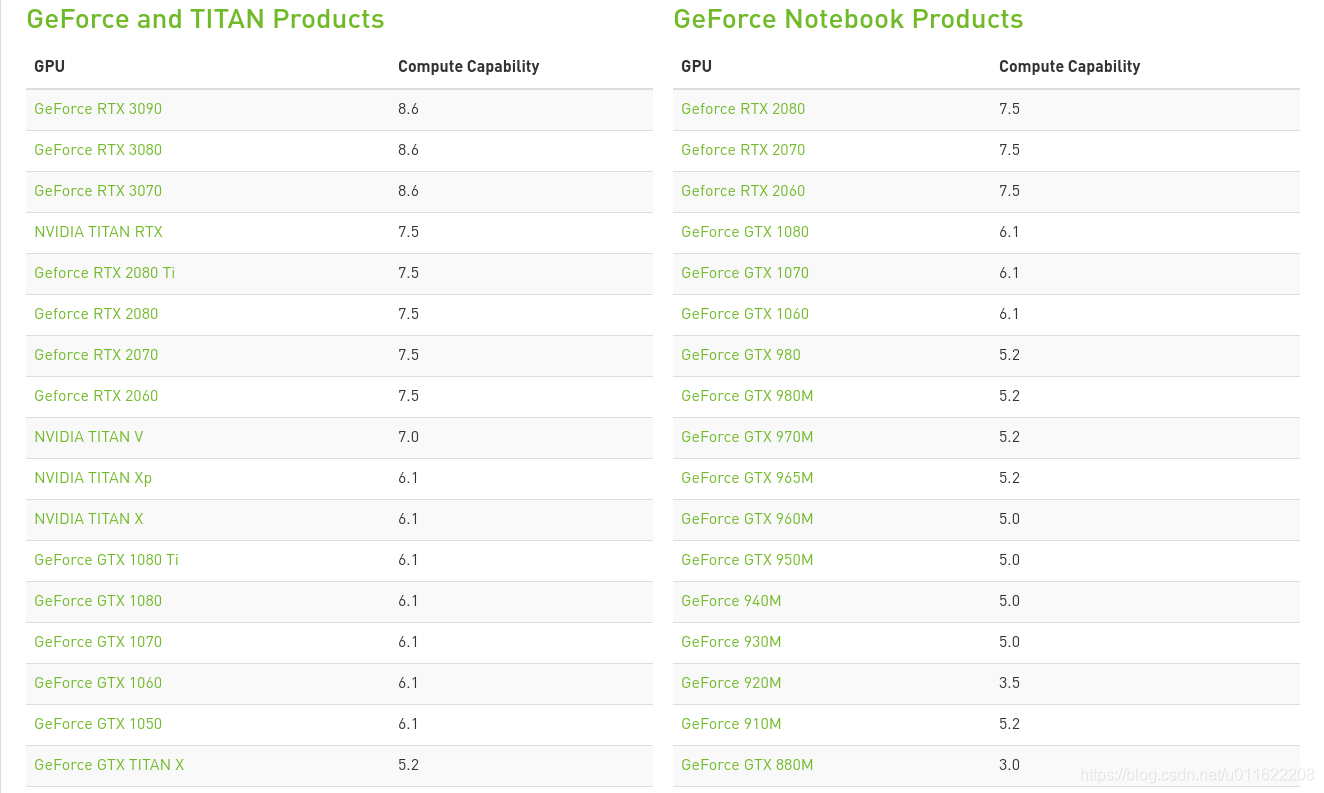Viewport: 1324px width, 793px height.
Task: Open the NVIDIA TITAN V link
Action: [89, 437]
